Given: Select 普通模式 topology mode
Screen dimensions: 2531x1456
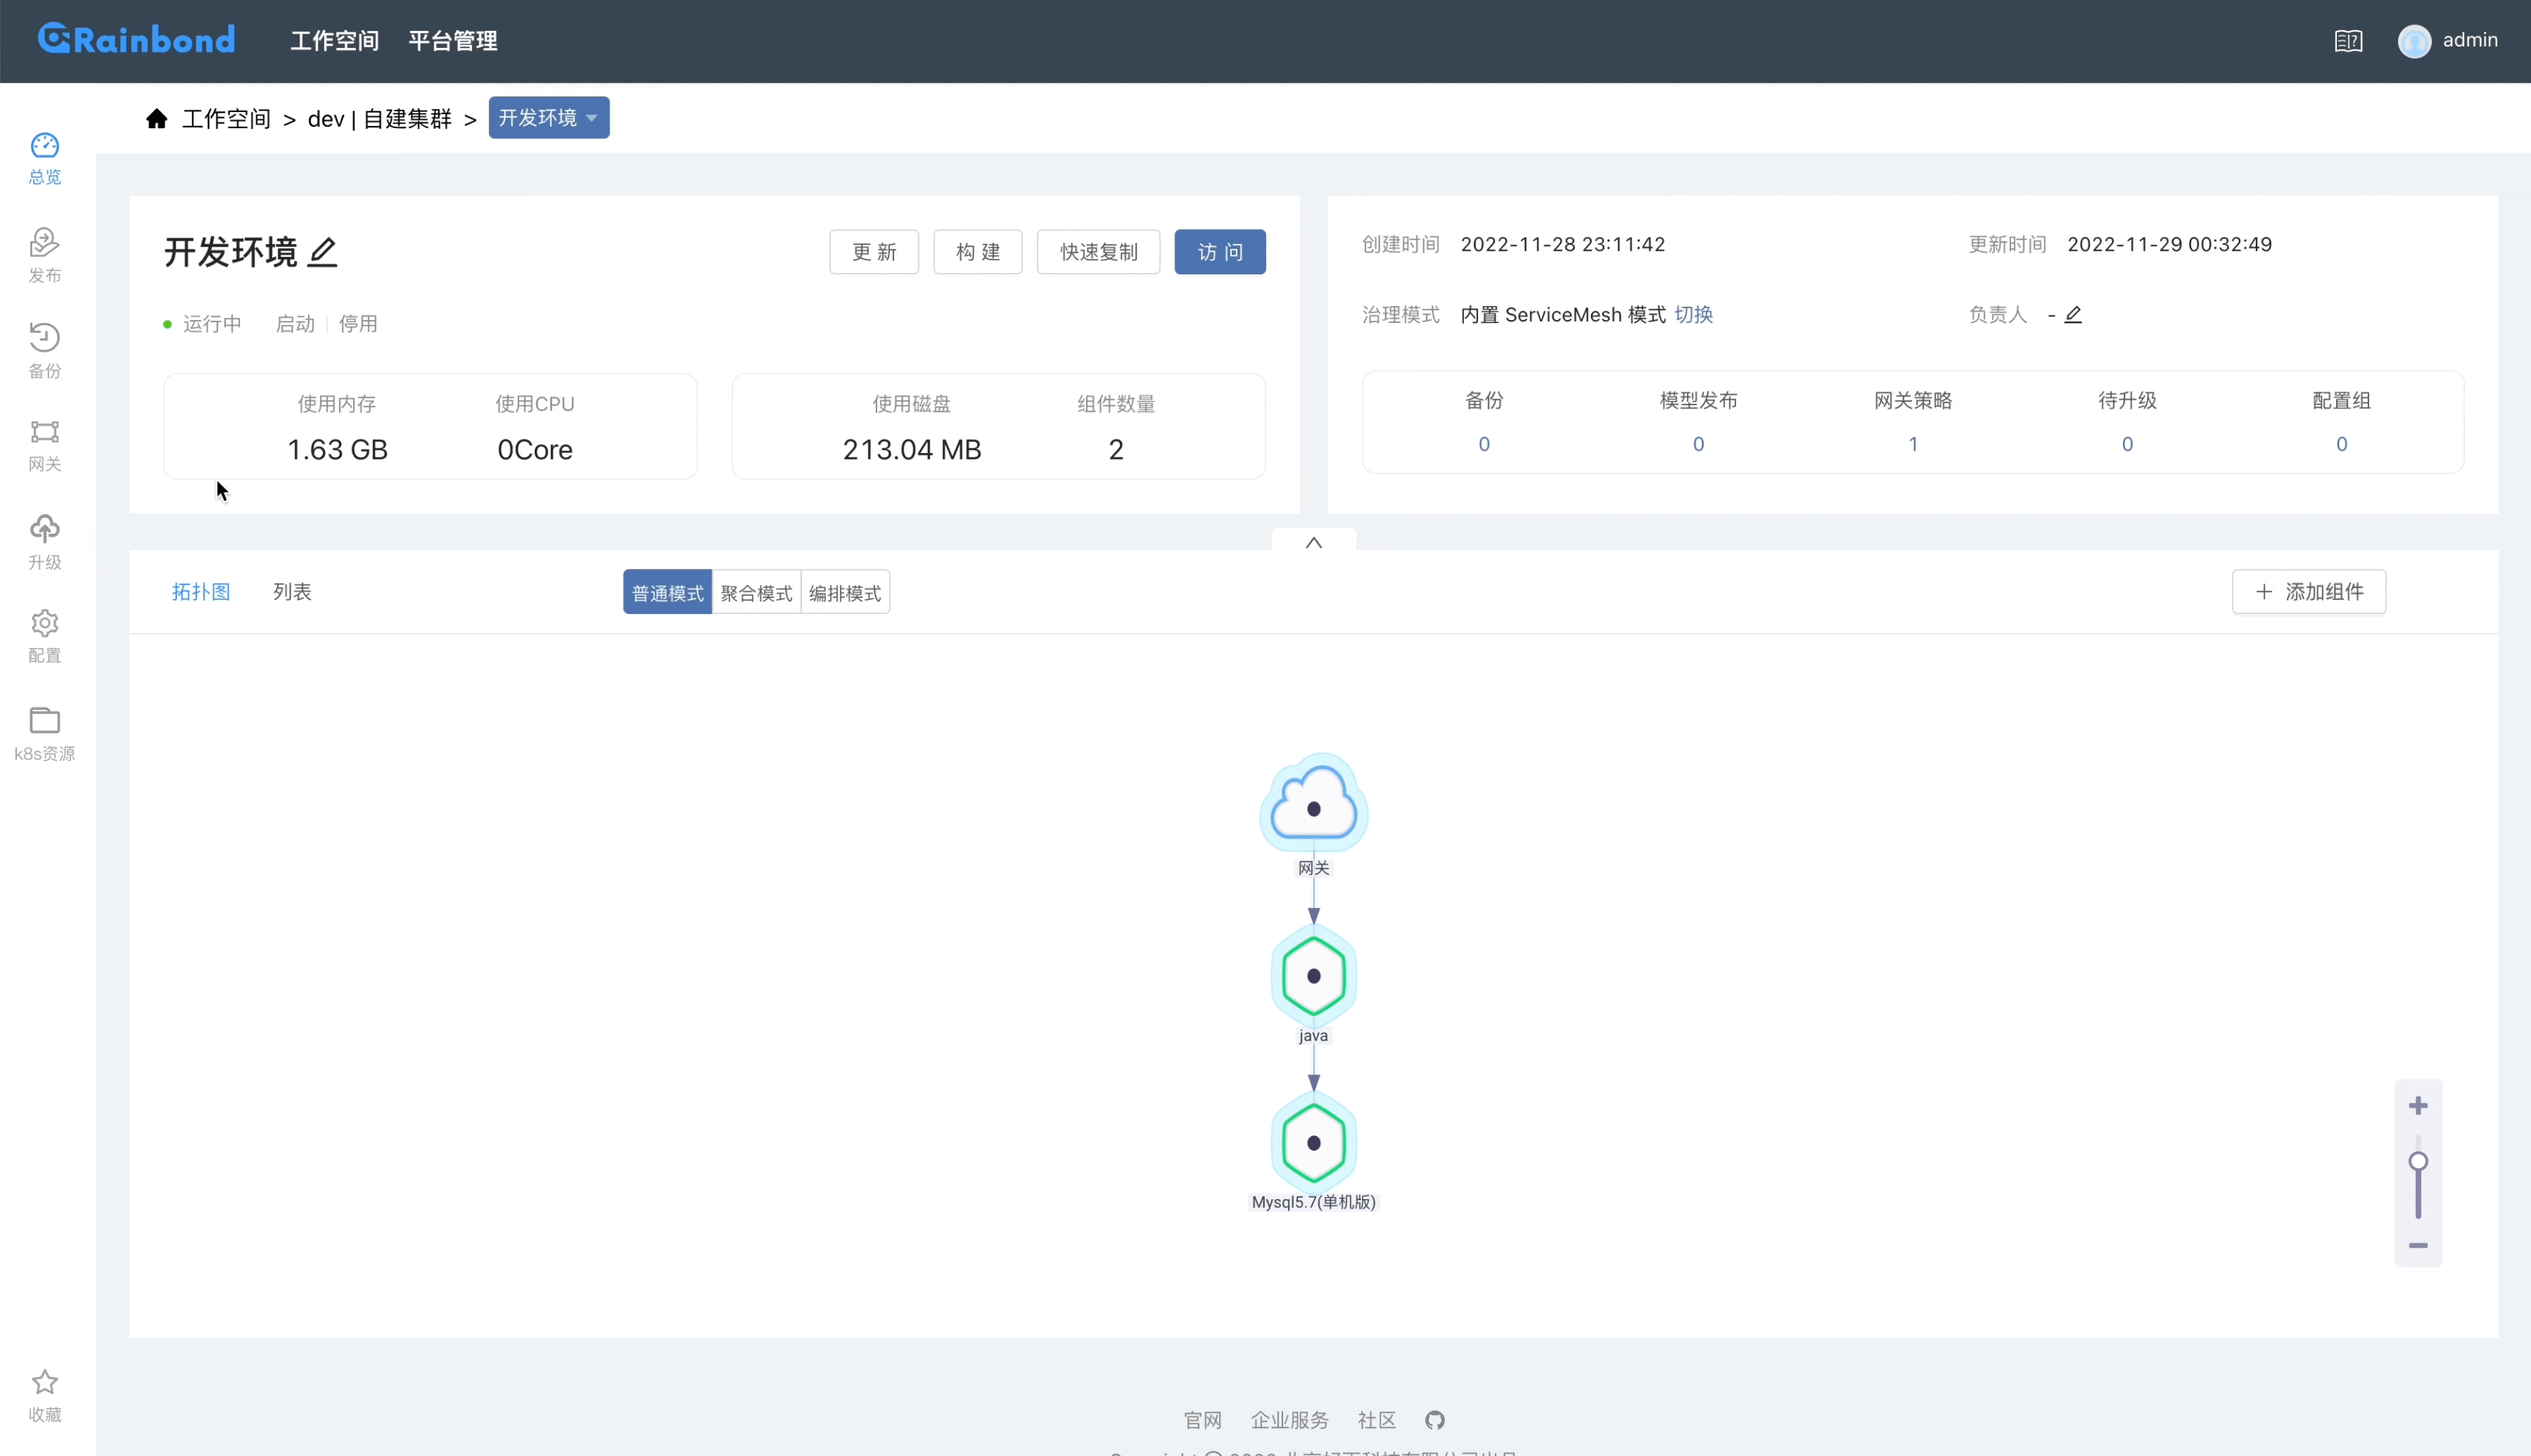Looking at the screenshot, I should coord(667,593).
